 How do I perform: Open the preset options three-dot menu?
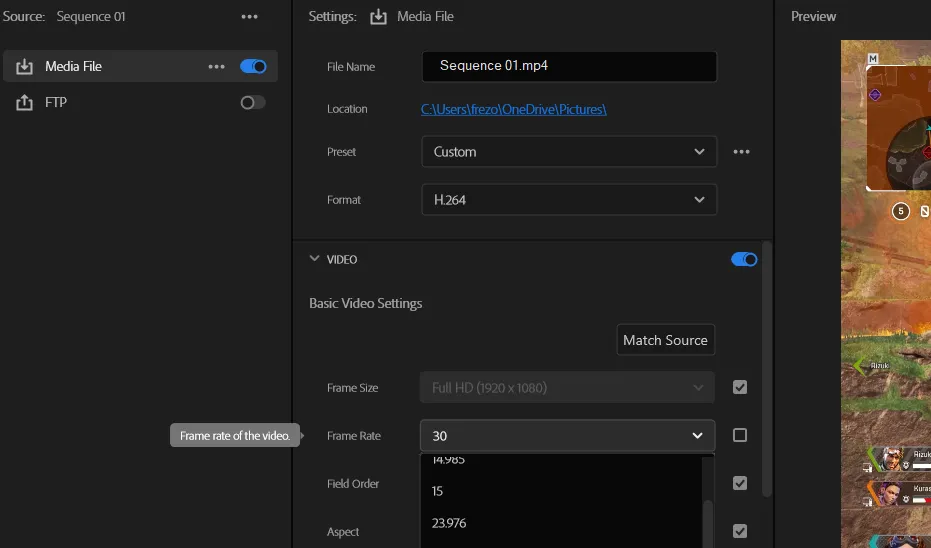(x=741, y=151)
